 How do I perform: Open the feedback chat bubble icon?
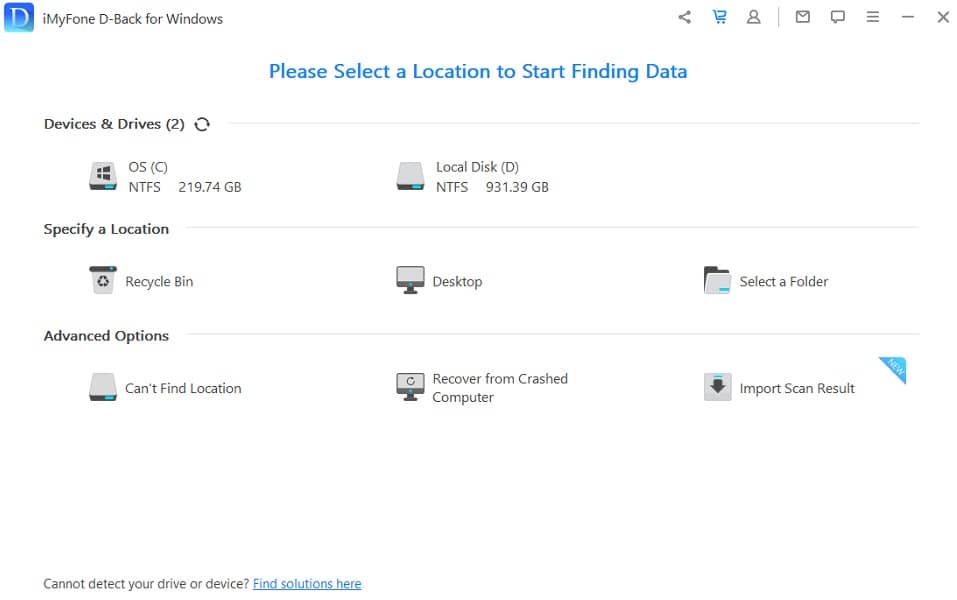click(837, 17)
